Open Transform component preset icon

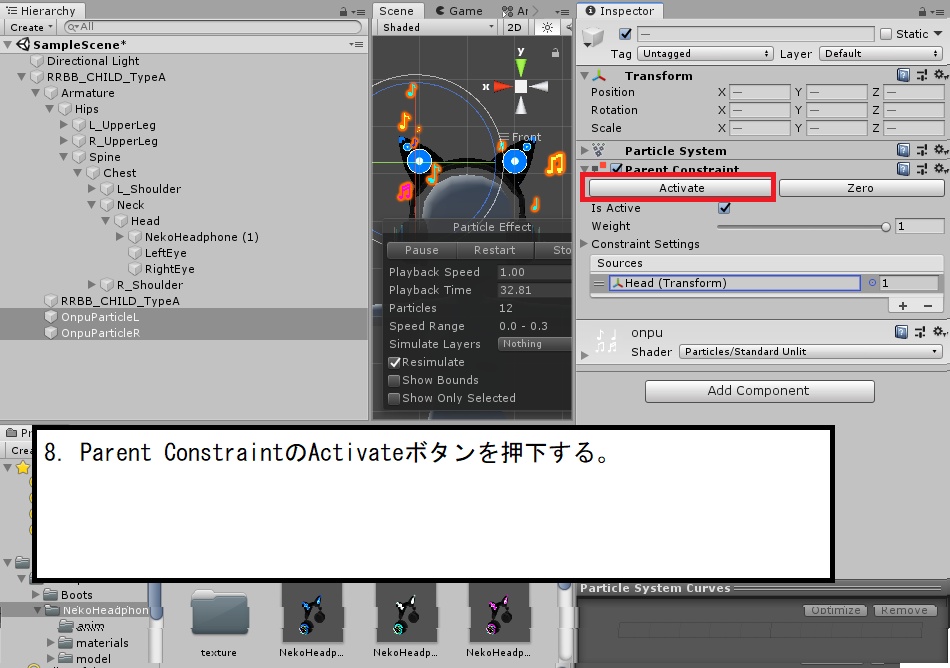[921, 75]
